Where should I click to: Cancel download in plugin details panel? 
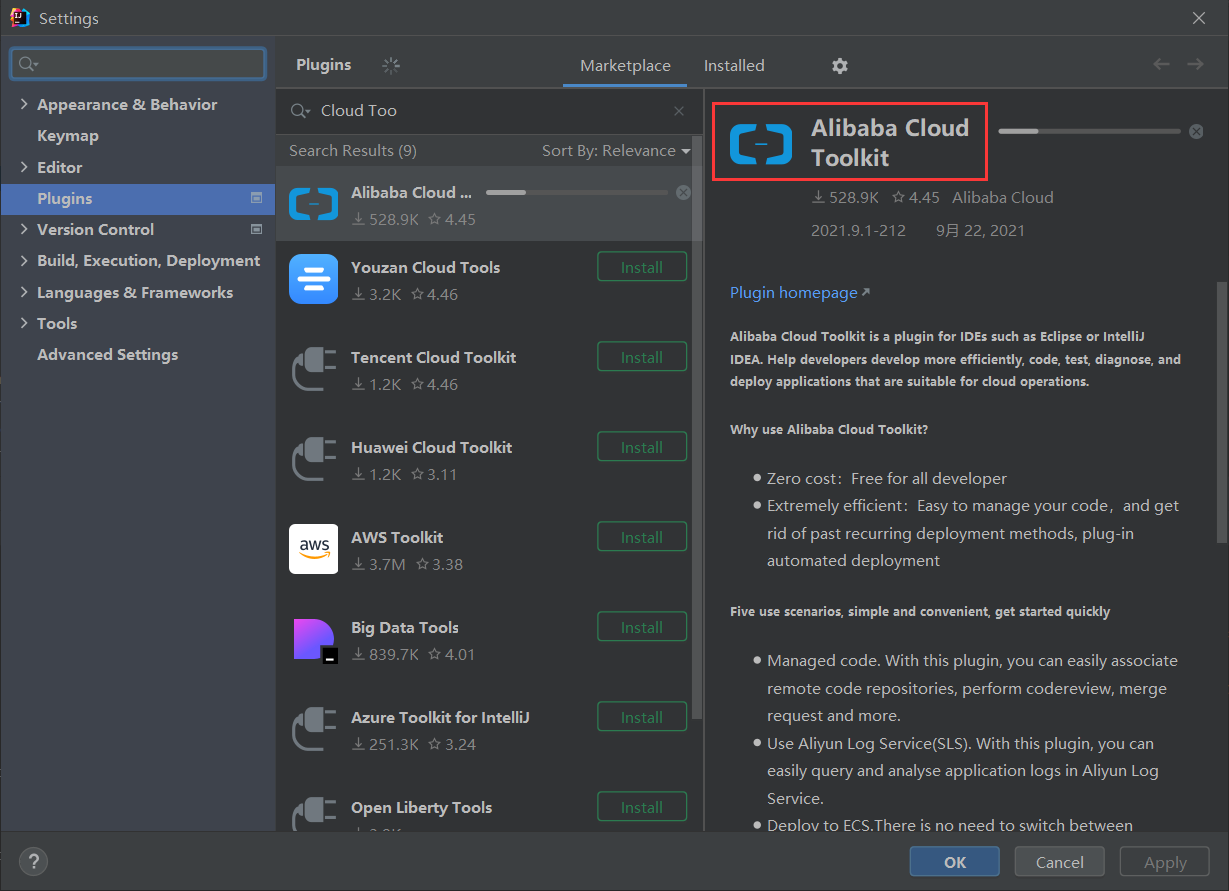(1196, 131)
